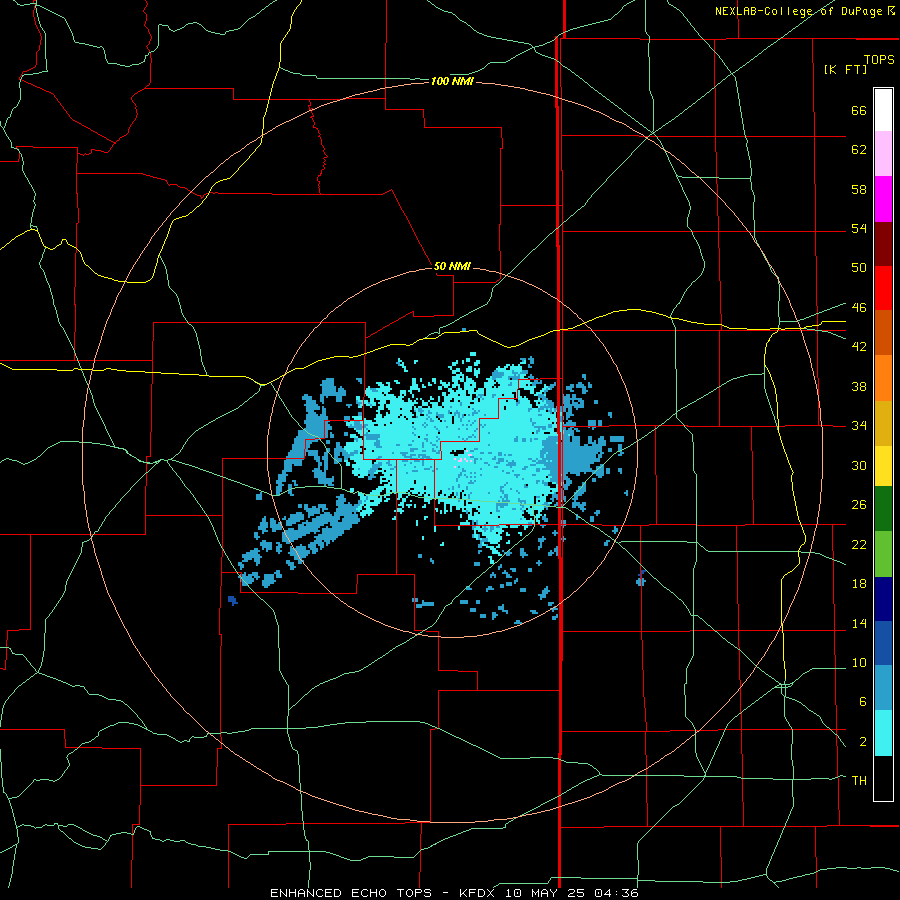
Task: Click the legend value '54'
Action: pos(859,228)
